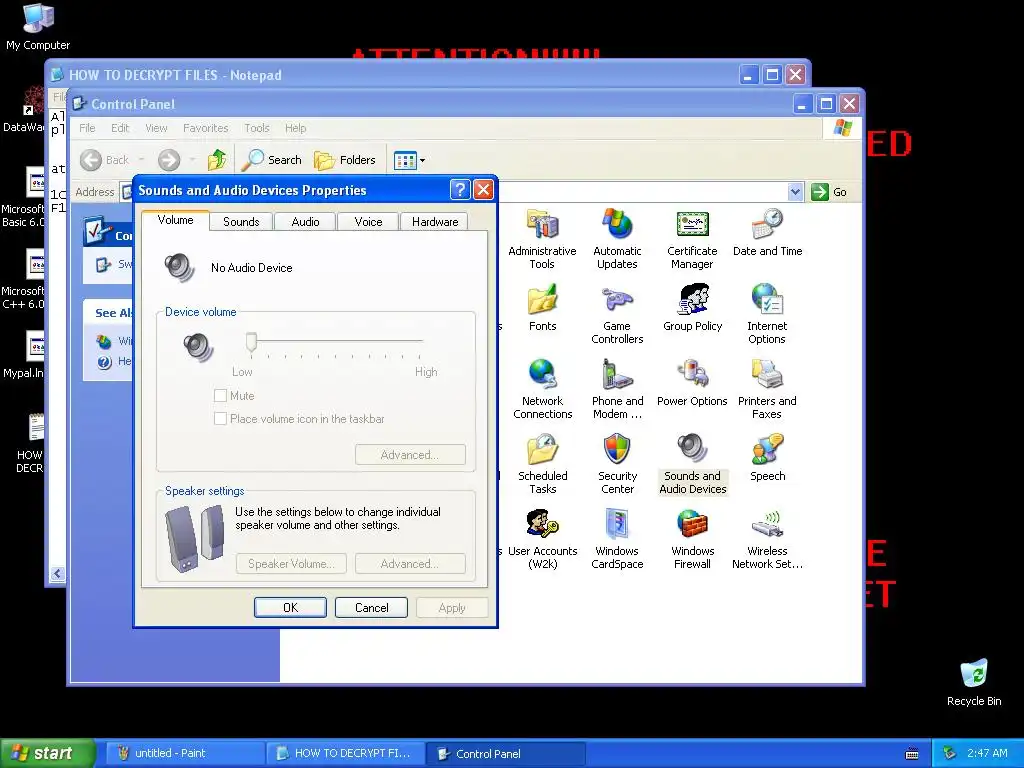1024x768 pixels.
Task: Toggle the Folders pane button
Action: [x=345, y=159]
